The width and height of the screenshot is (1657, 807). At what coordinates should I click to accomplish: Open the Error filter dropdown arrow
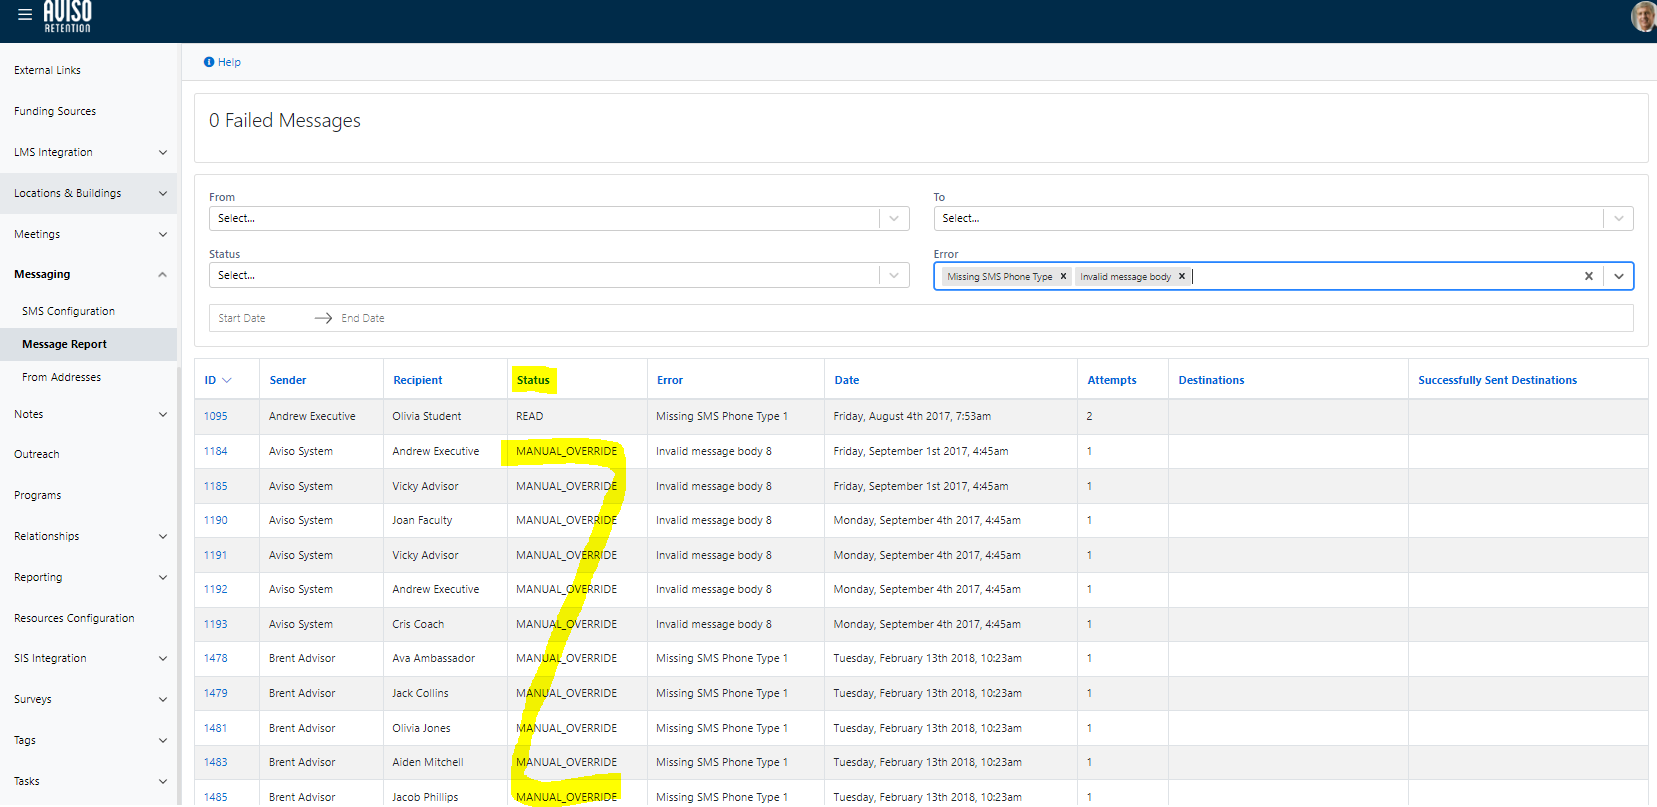point(1618,276)
